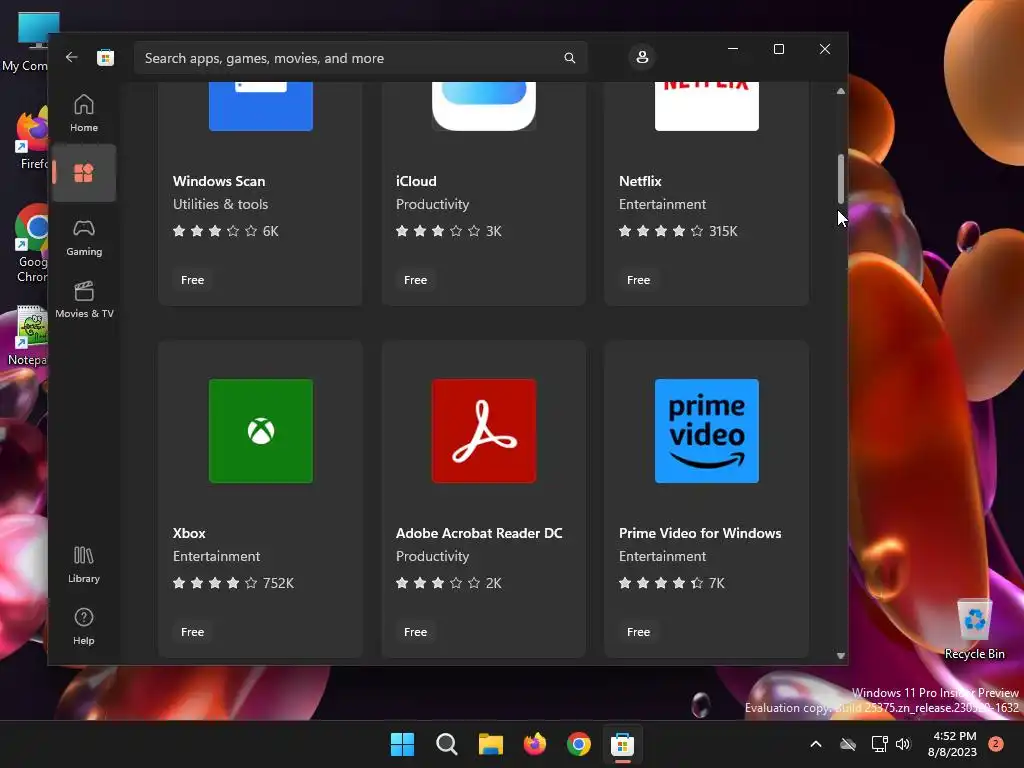Go back with the Store back arrow
The width and height of the screenshot is (1024, 768).
[71, 57]
